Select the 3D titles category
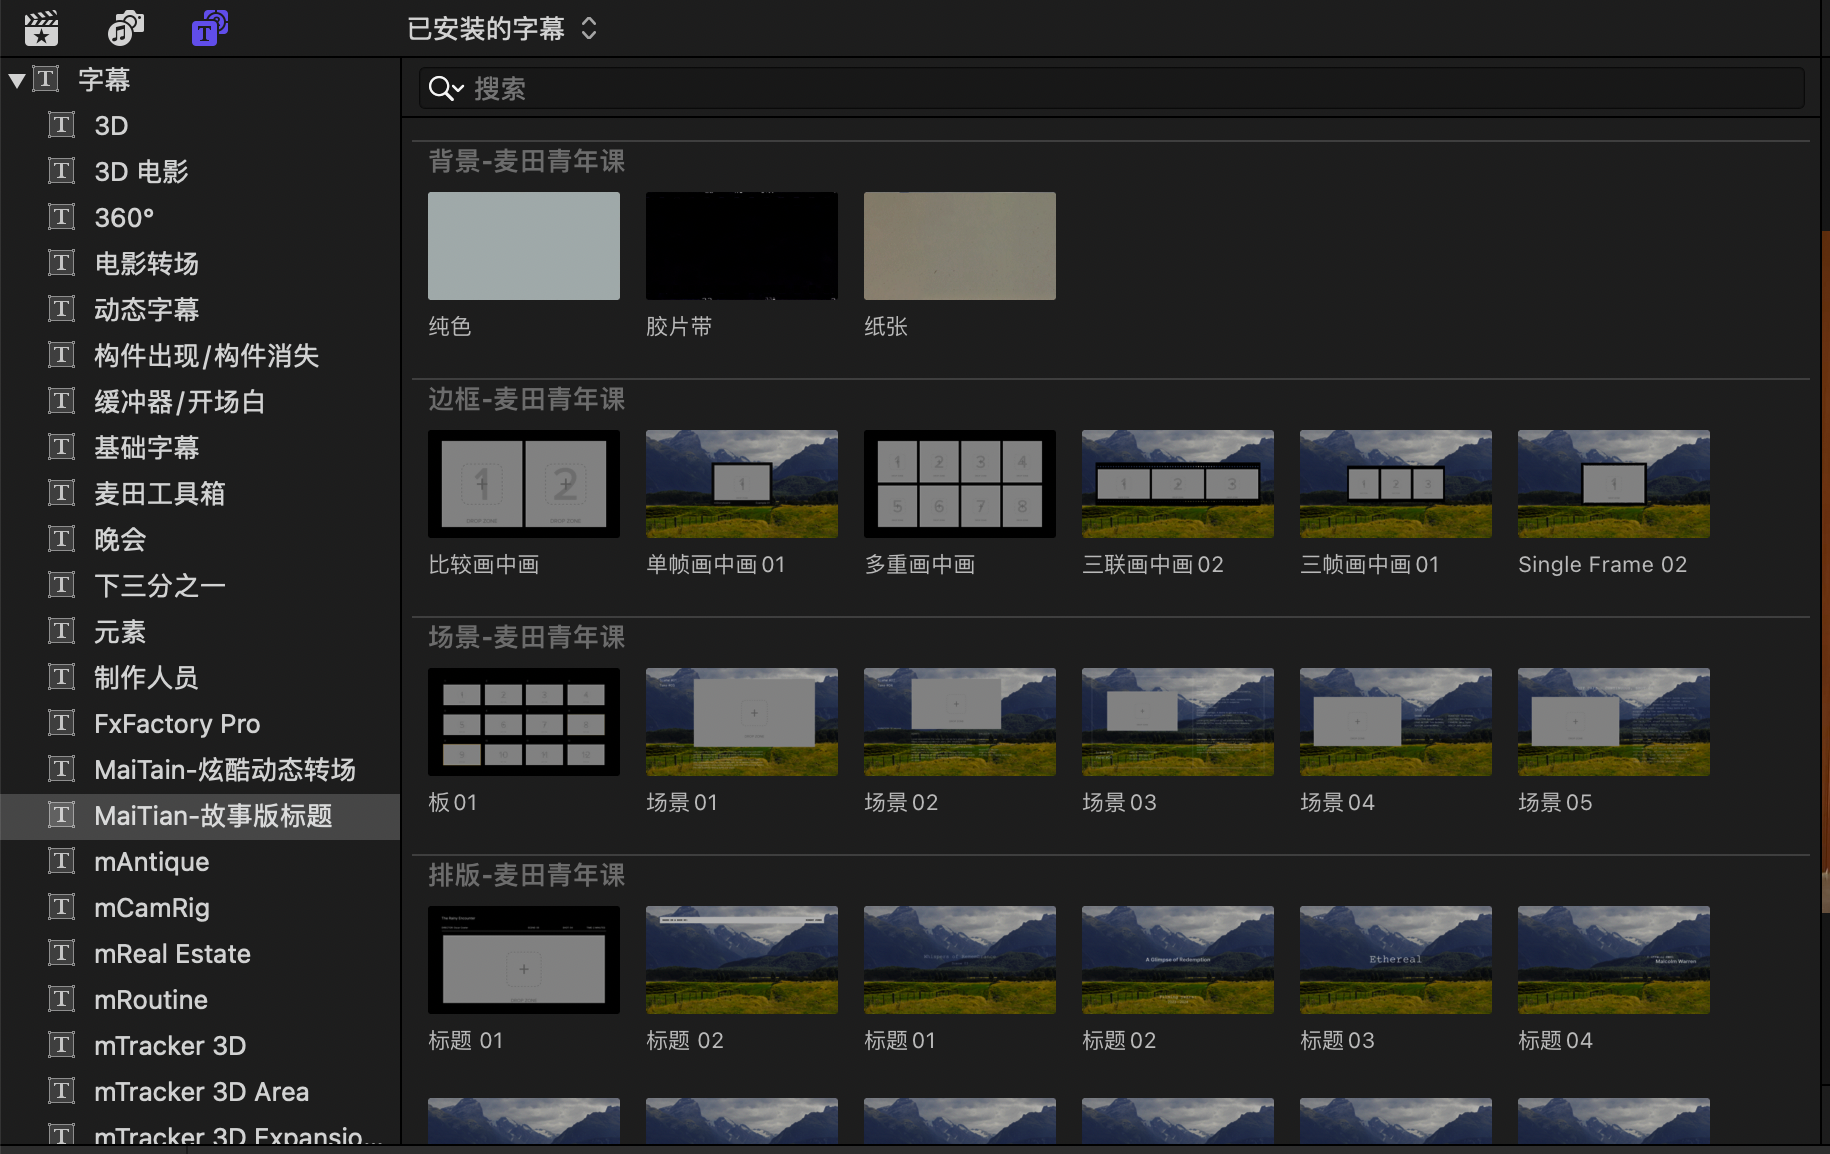Viewport: 1830px width, 1154px height. (x=200, y=126)
